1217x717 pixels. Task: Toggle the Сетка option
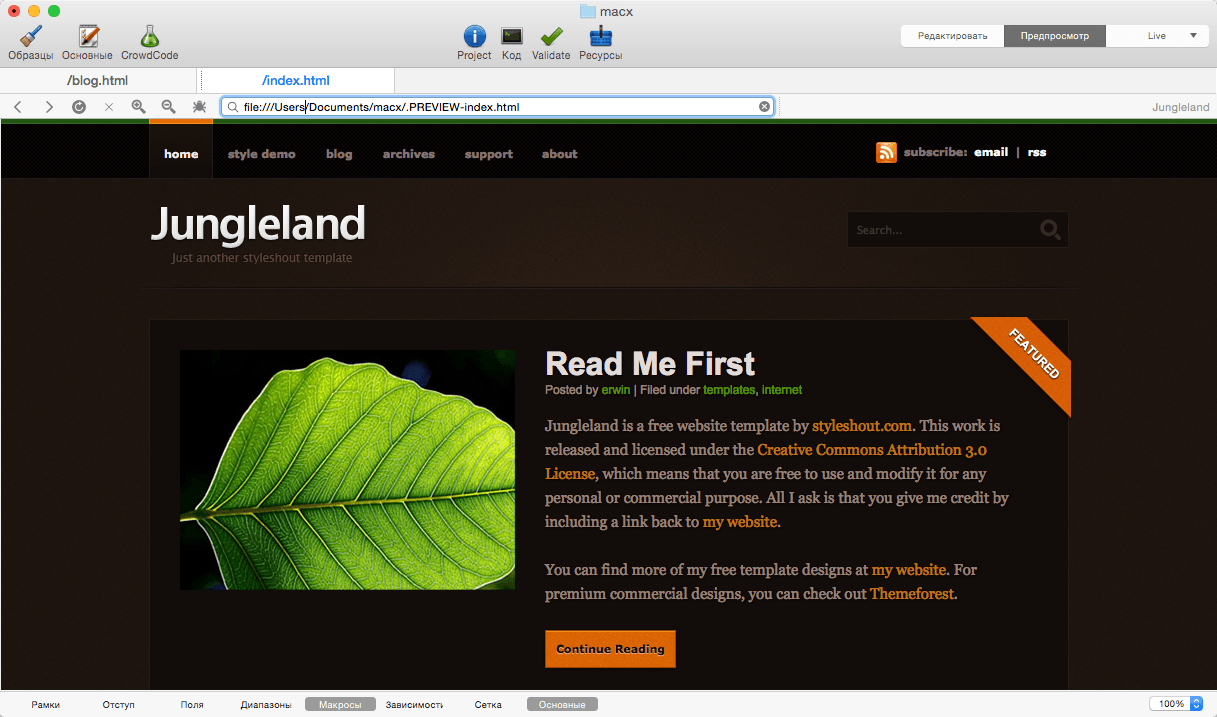pyautogui.click(x=488, y=705)
